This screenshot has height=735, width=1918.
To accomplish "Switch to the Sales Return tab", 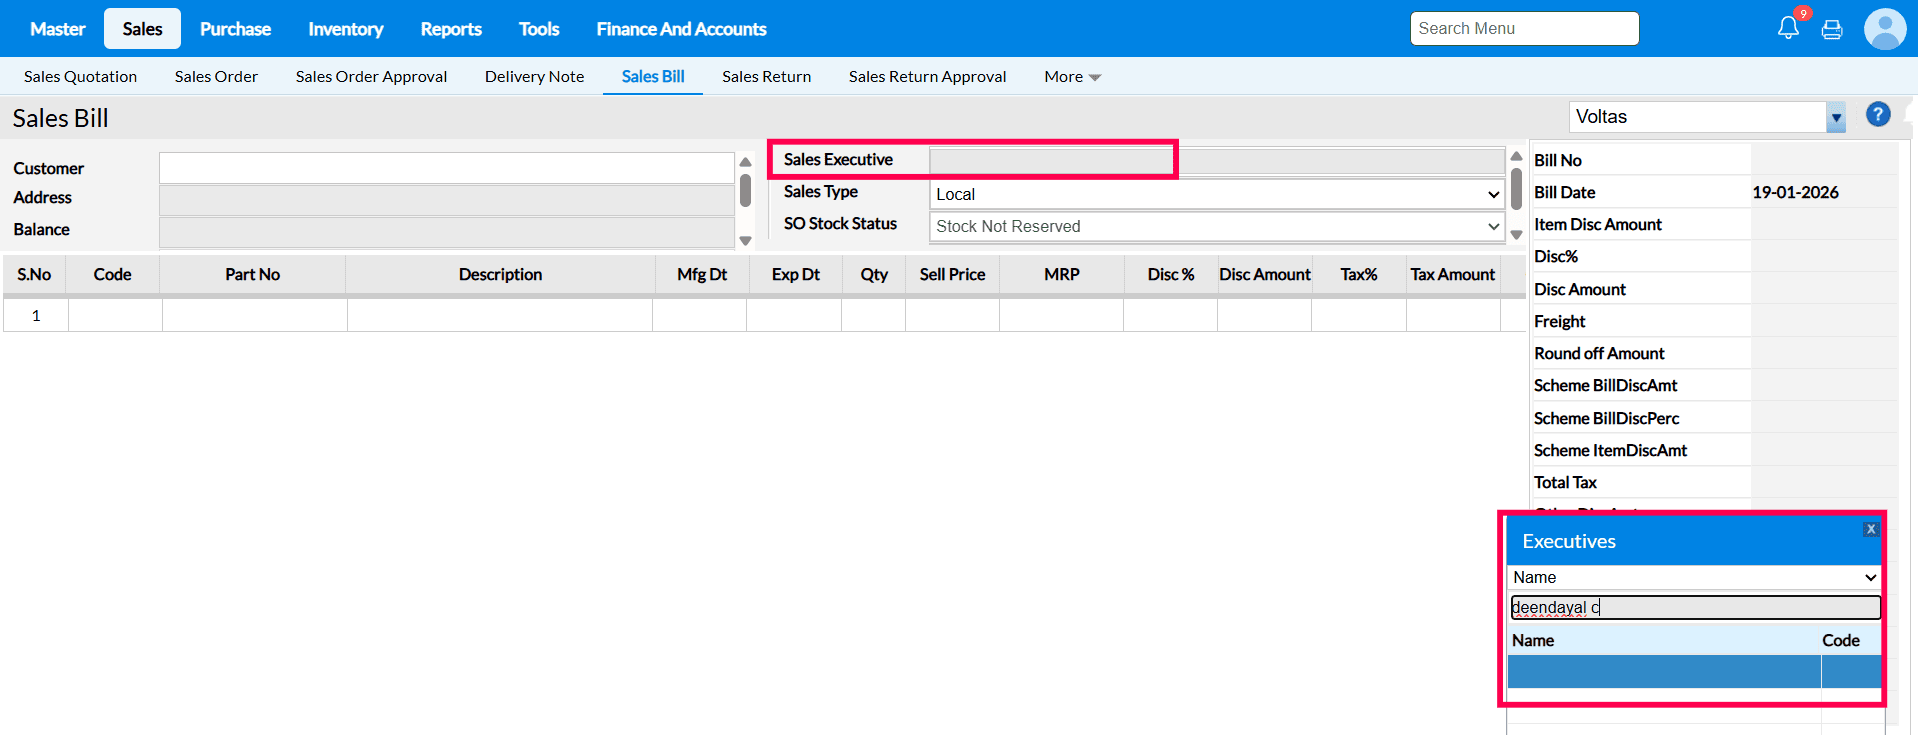I will tap(766, 77).
